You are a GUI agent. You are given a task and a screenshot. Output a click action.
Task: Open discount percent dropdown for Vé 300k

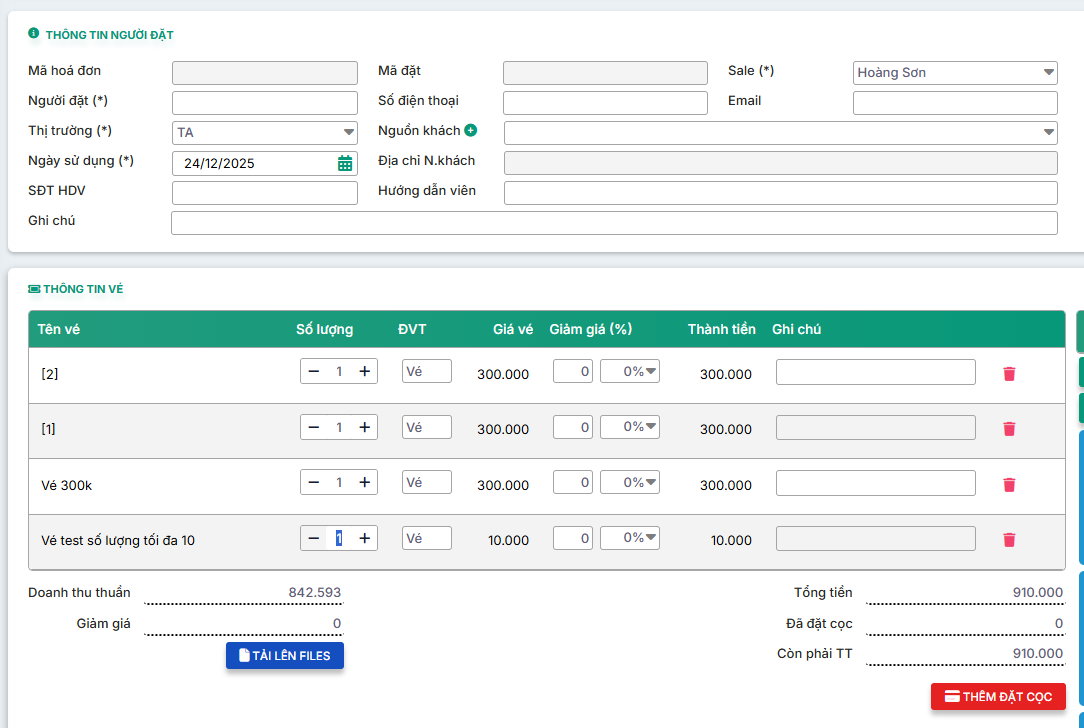click(630, 483)
